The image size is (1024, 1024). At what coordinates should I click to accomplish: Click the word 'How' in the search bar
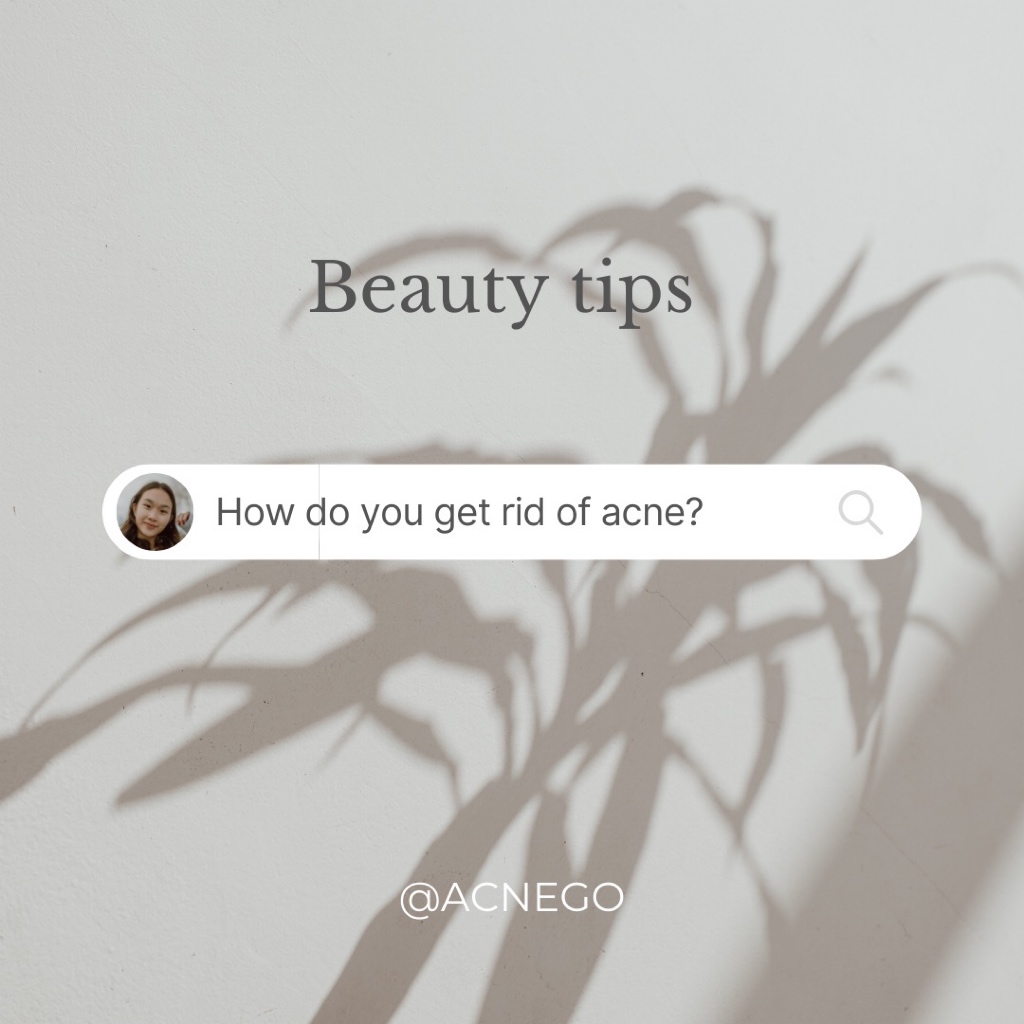point(255,512)
